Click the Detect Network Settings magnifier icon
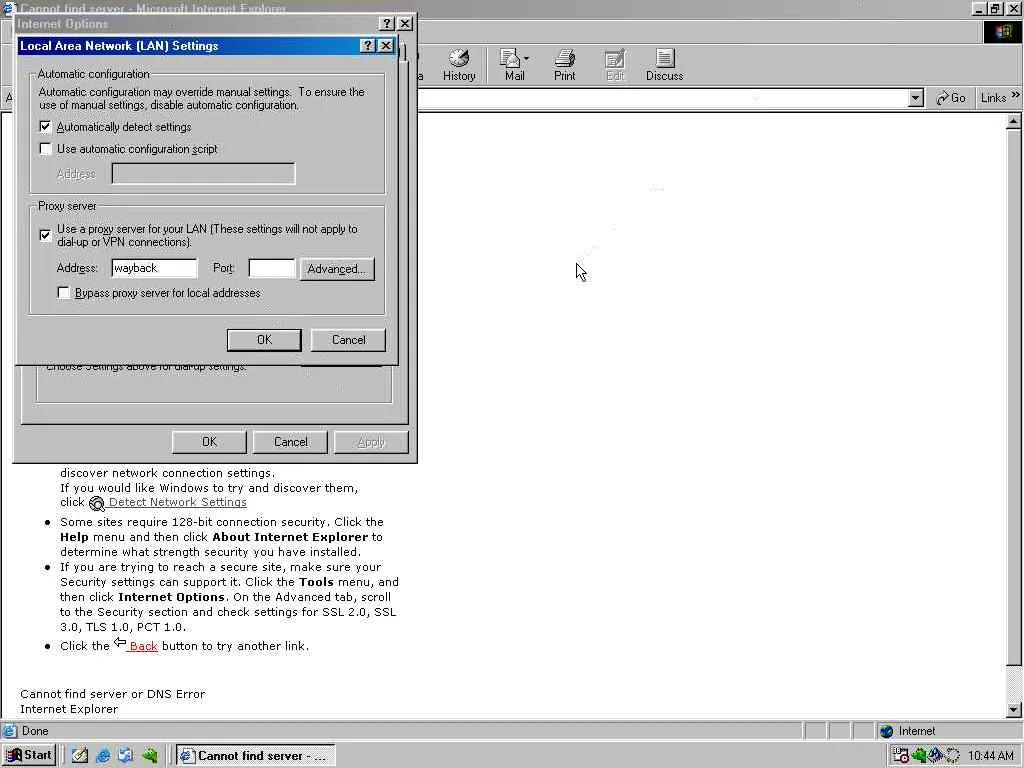Image resolution: width=1024 pixels, height=768 pixels. point(97,504)
